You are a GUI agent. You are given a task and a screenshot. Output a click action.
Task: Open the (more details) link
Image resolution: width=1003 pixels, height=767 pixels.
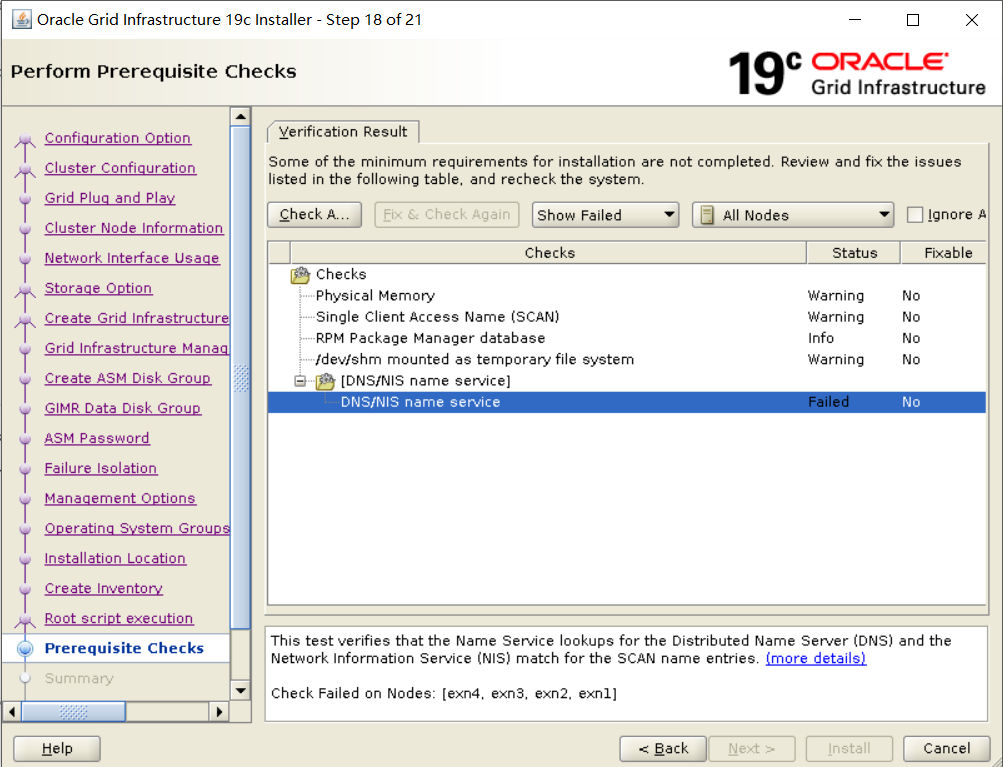[816, 658]
